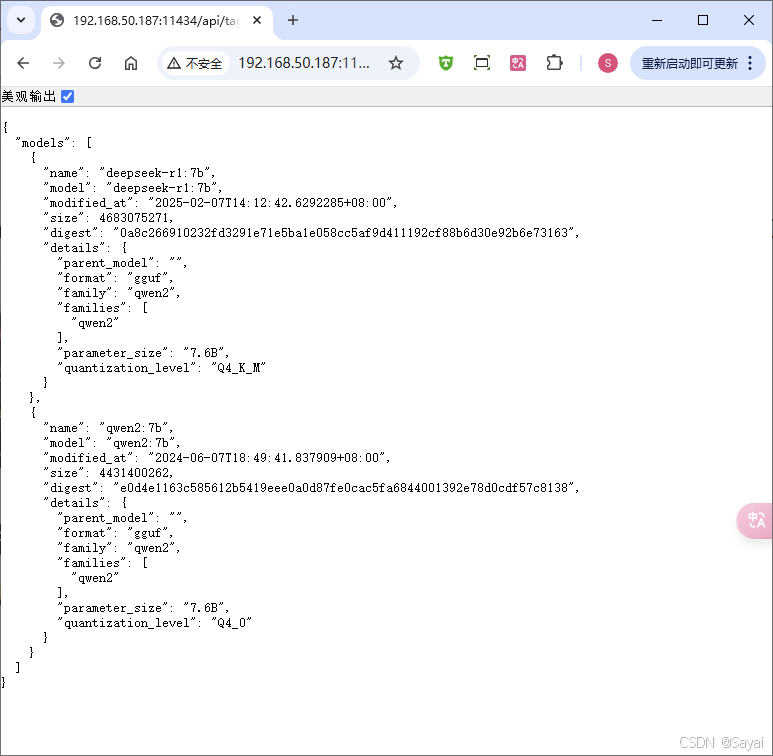Viewport: 773px width, 756px height.
Task: Open the pink translate extension icon
Action: (x=518, y=63)
